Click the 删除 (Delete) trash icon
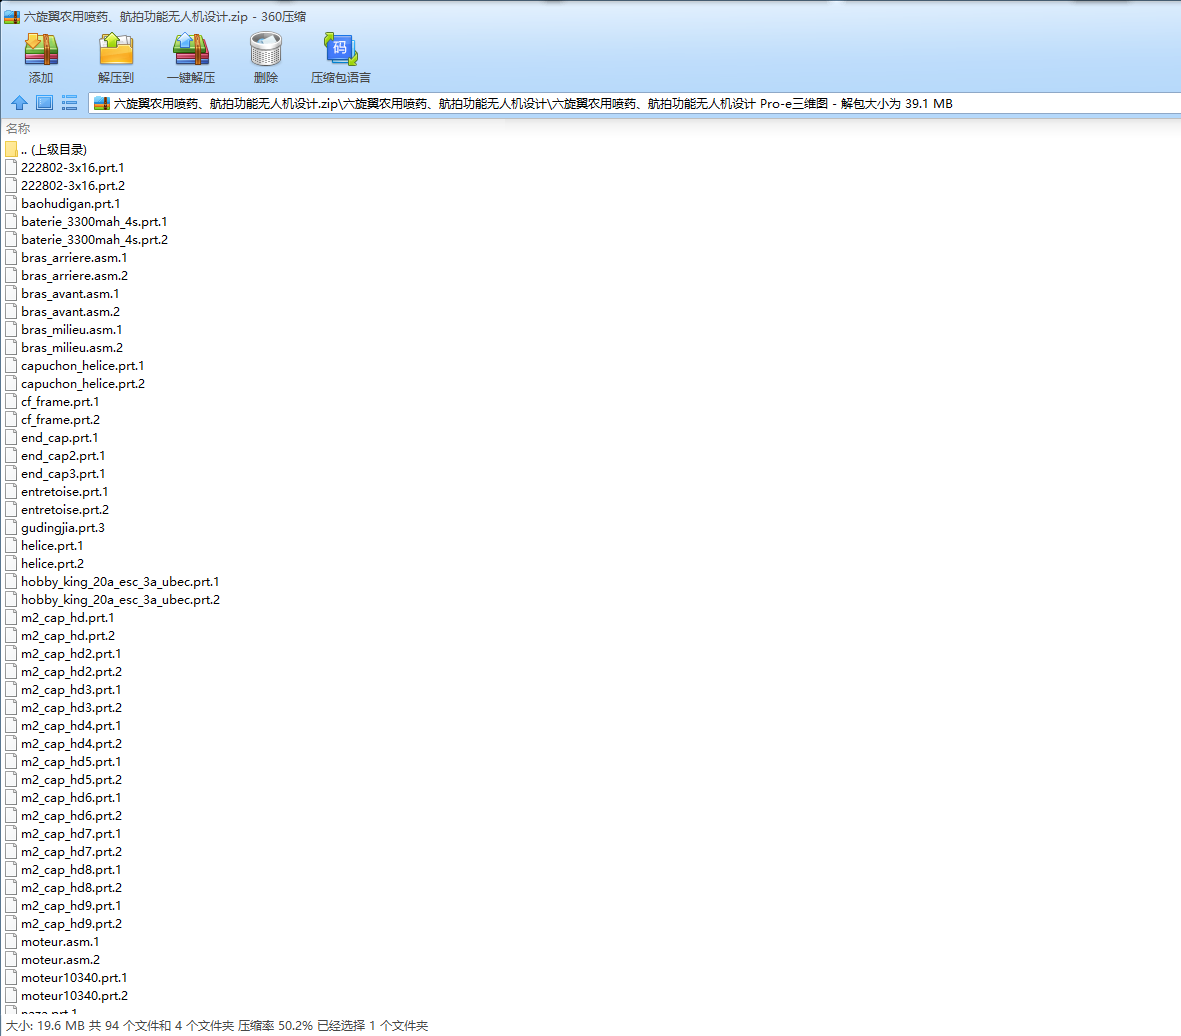Image resolution: width=1181 pixels, height=1036 pixels. 266,50
